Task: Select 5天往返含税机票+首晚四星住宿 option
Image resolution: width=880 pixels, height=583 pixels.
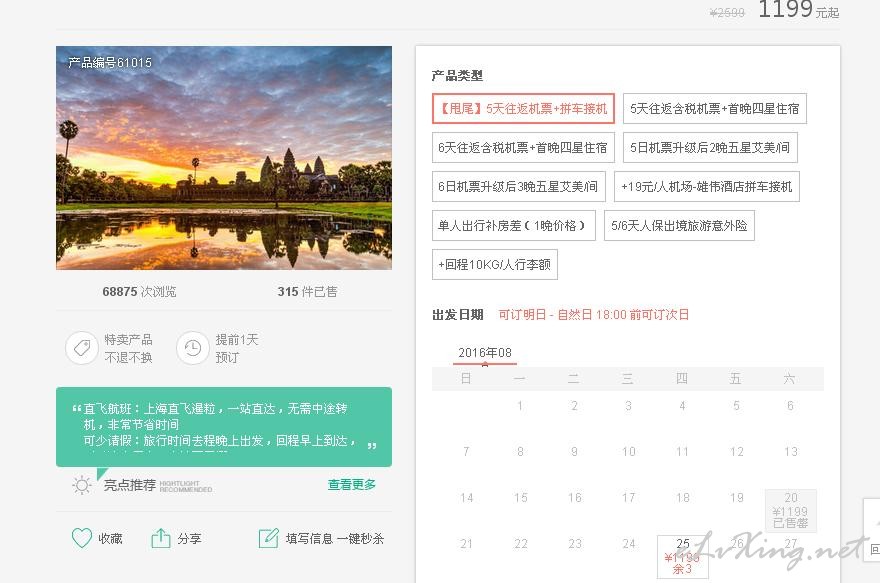Action: click(714, 108)
